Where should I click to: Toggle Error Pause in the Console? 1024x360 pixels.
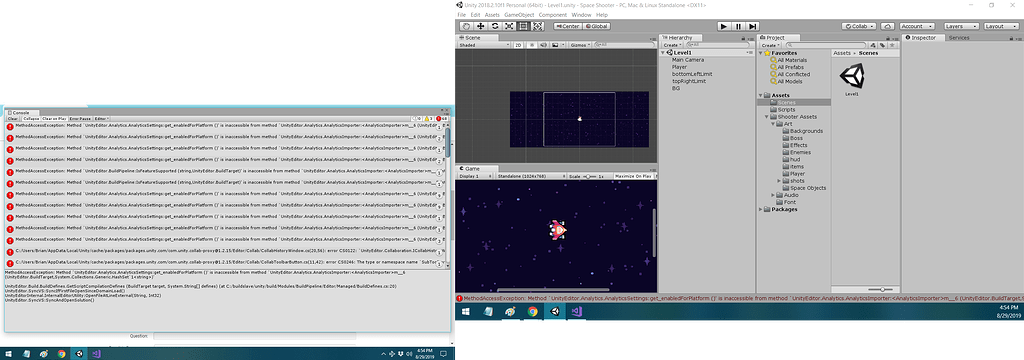[80, 119]
